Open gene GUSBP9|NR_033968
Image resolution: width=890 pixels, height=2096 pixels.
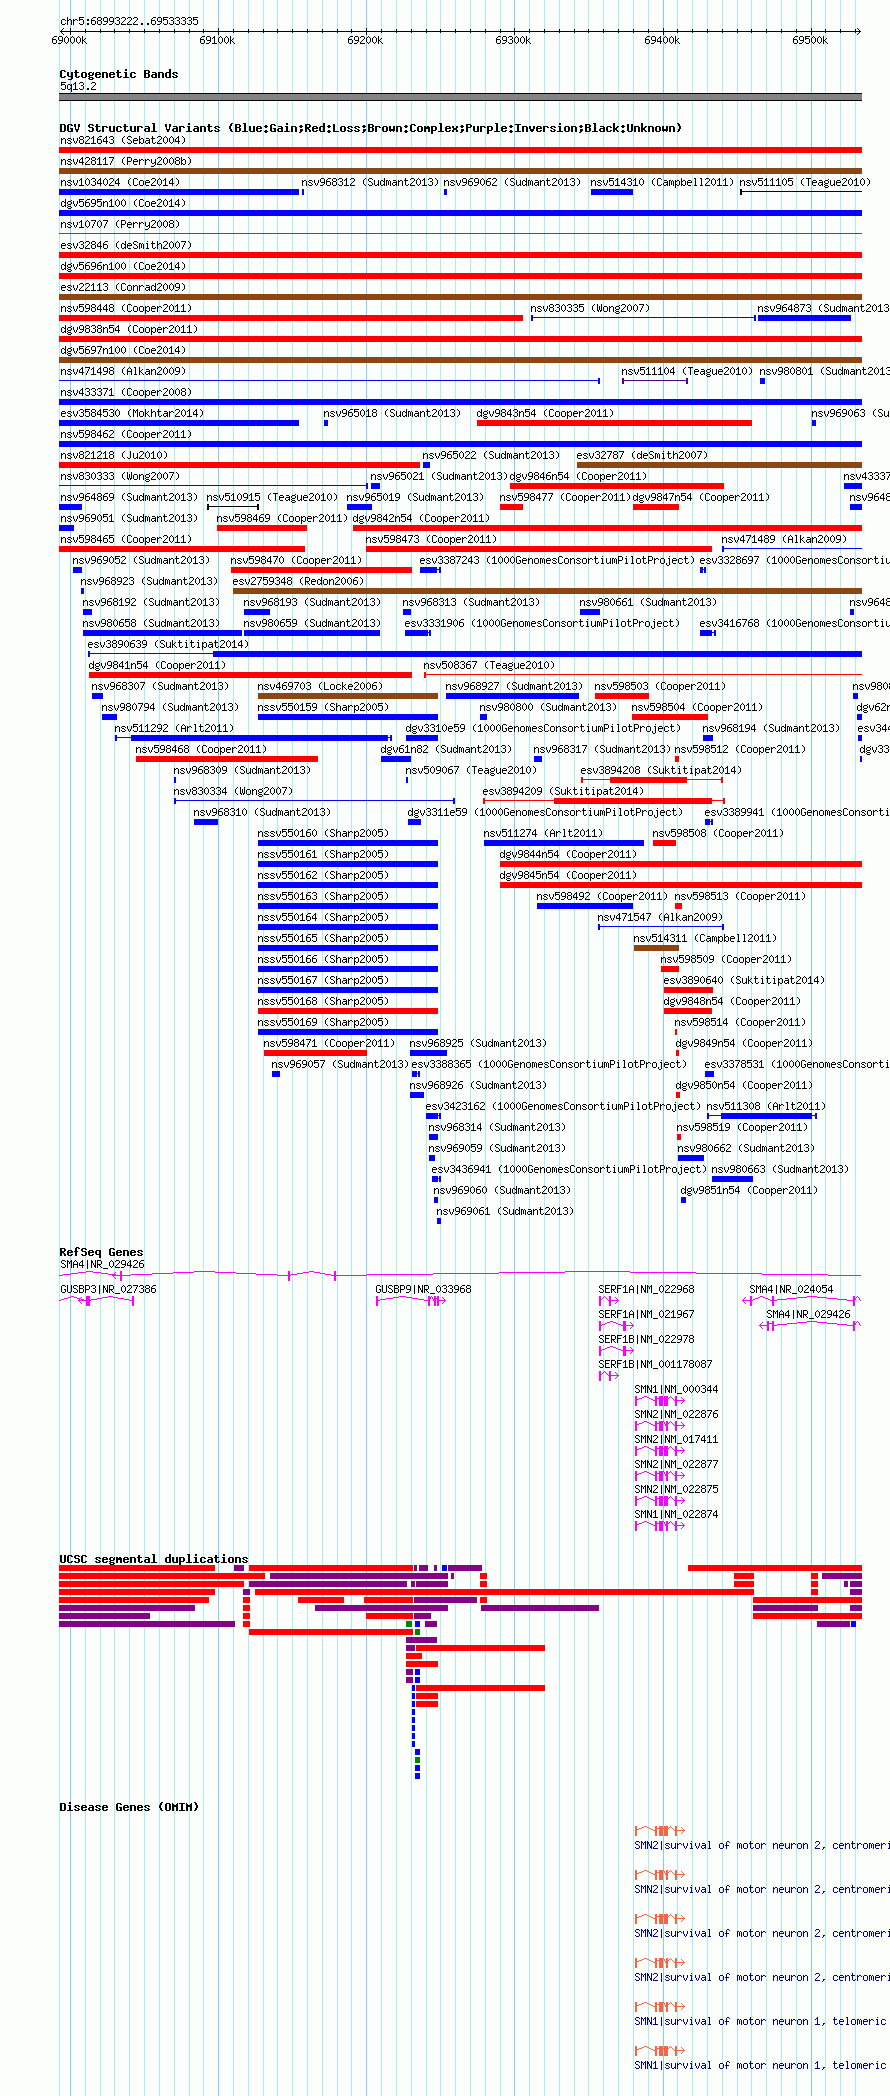click(423, 1289)
